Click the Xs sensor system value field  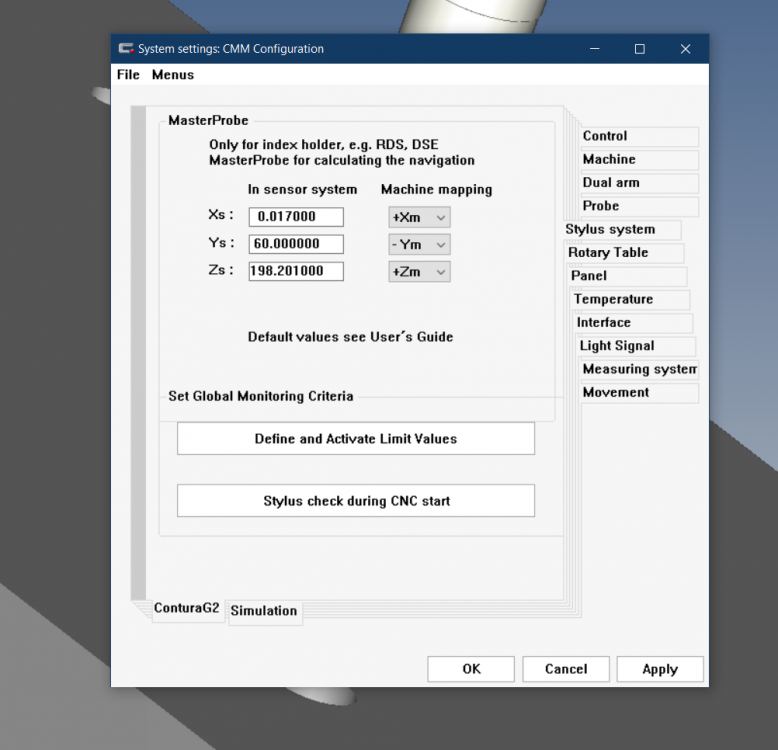(296, 217)
